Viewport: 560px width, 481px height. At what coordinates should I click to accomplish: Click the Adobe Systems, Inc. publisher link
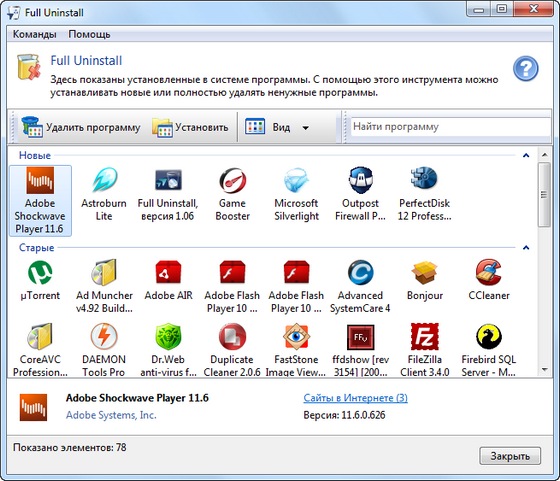(111, 415)
